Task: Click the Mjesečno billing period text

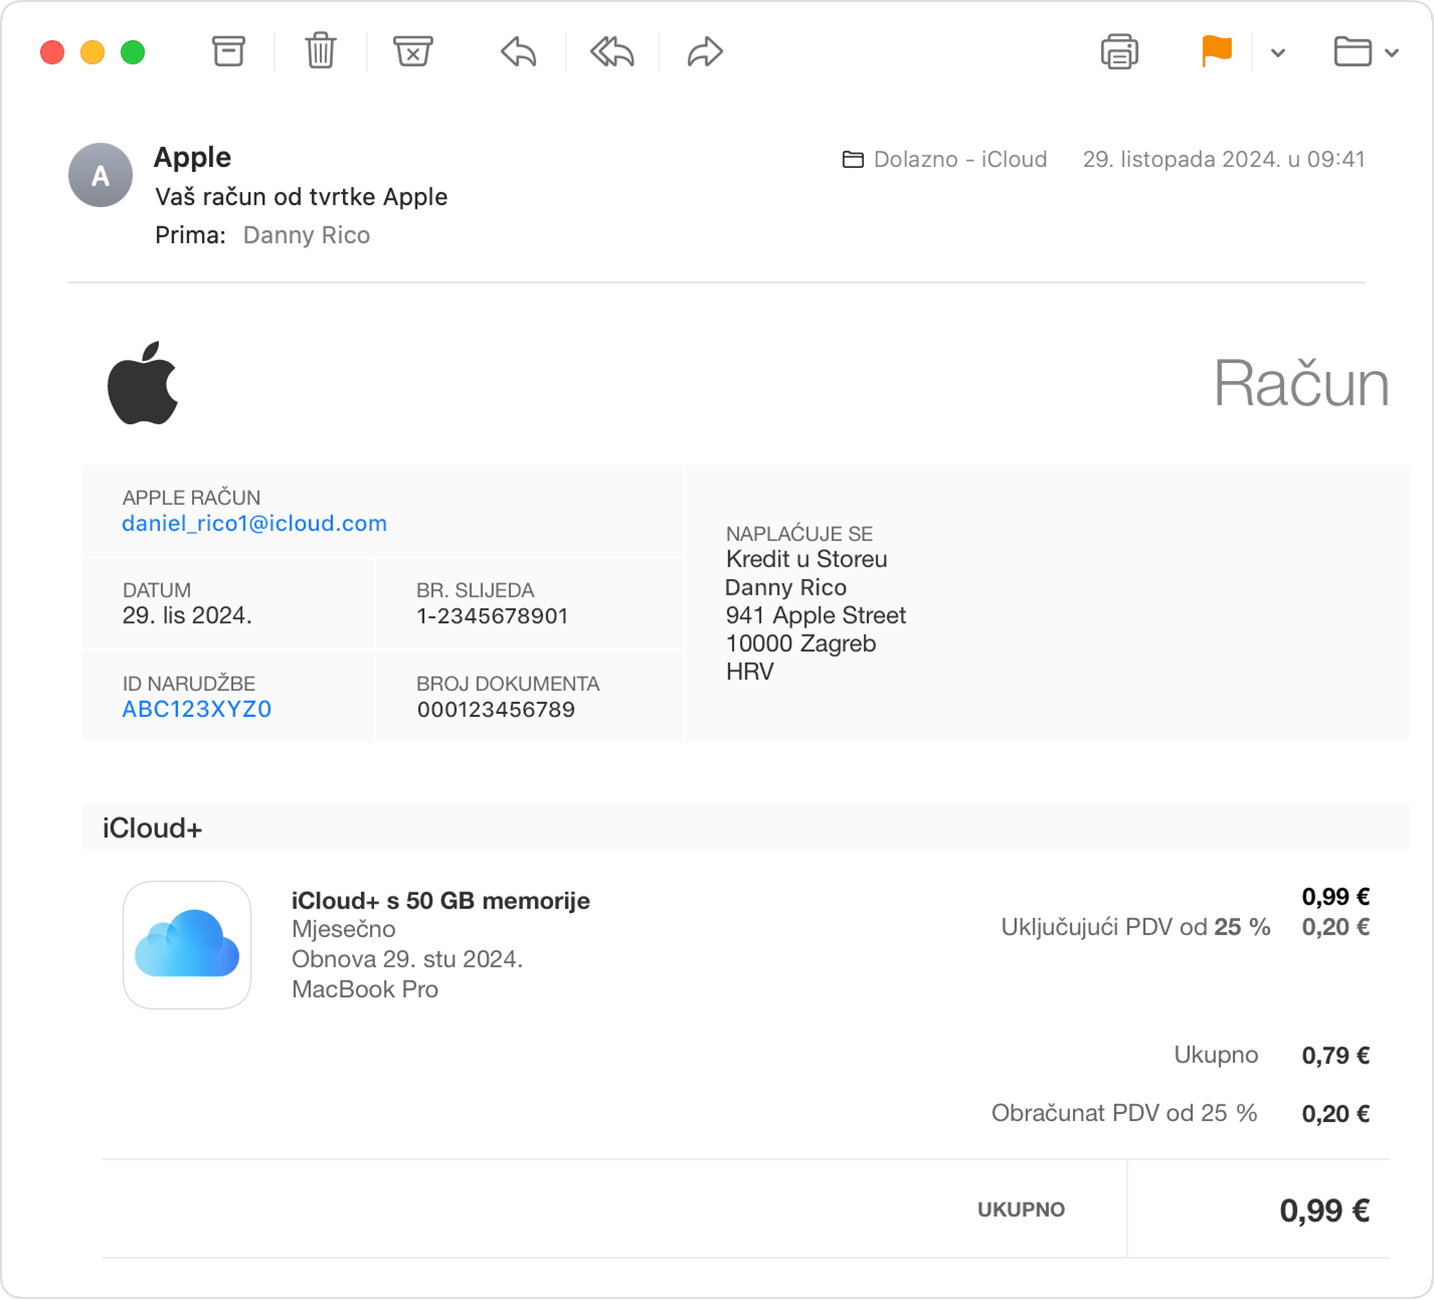Action: click(x=343, y=929)
